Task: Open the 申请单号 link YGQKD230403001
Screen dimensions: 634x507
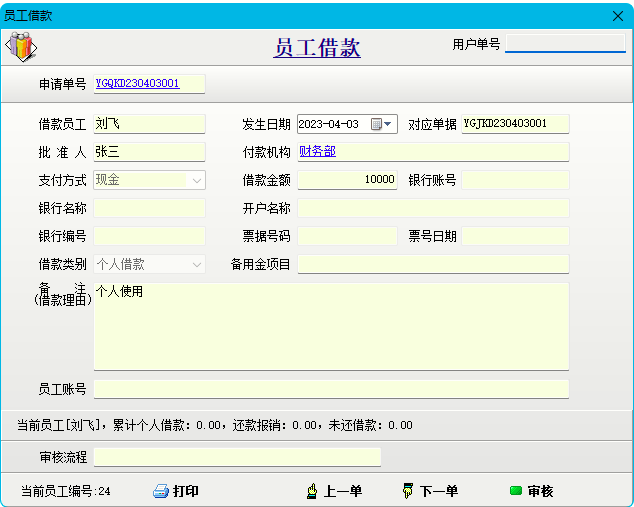Action: [138, 84]
